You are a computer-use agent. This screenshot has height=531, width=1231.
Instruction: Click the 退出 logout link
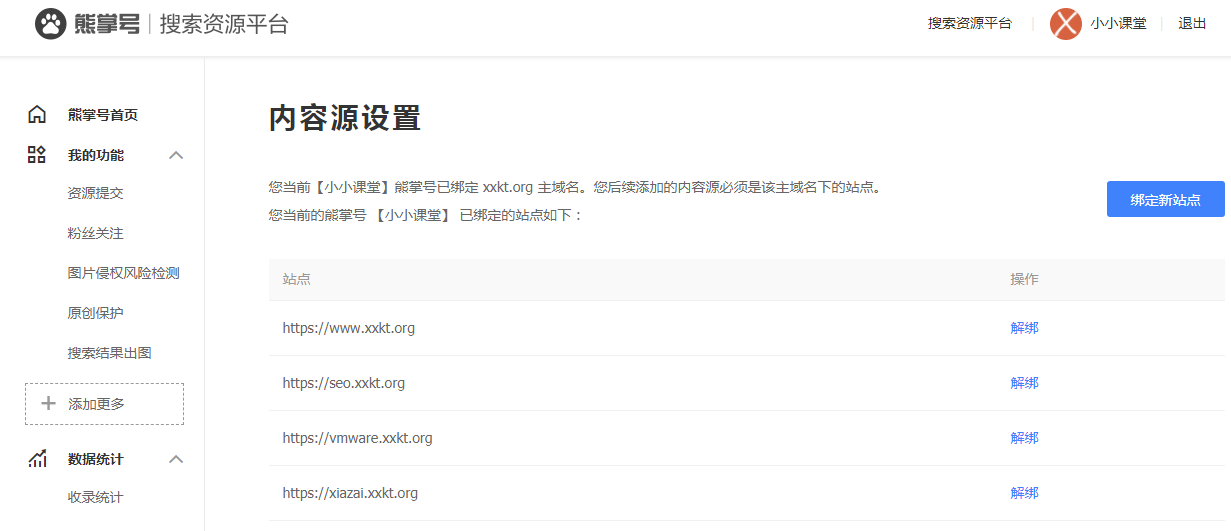[x=1193, y=24]
